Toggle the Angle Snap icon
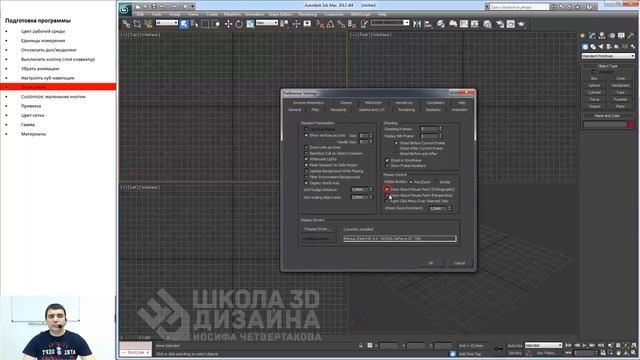Screen dimensions: 640x360 pyautogui.click(x=330, y=24)
